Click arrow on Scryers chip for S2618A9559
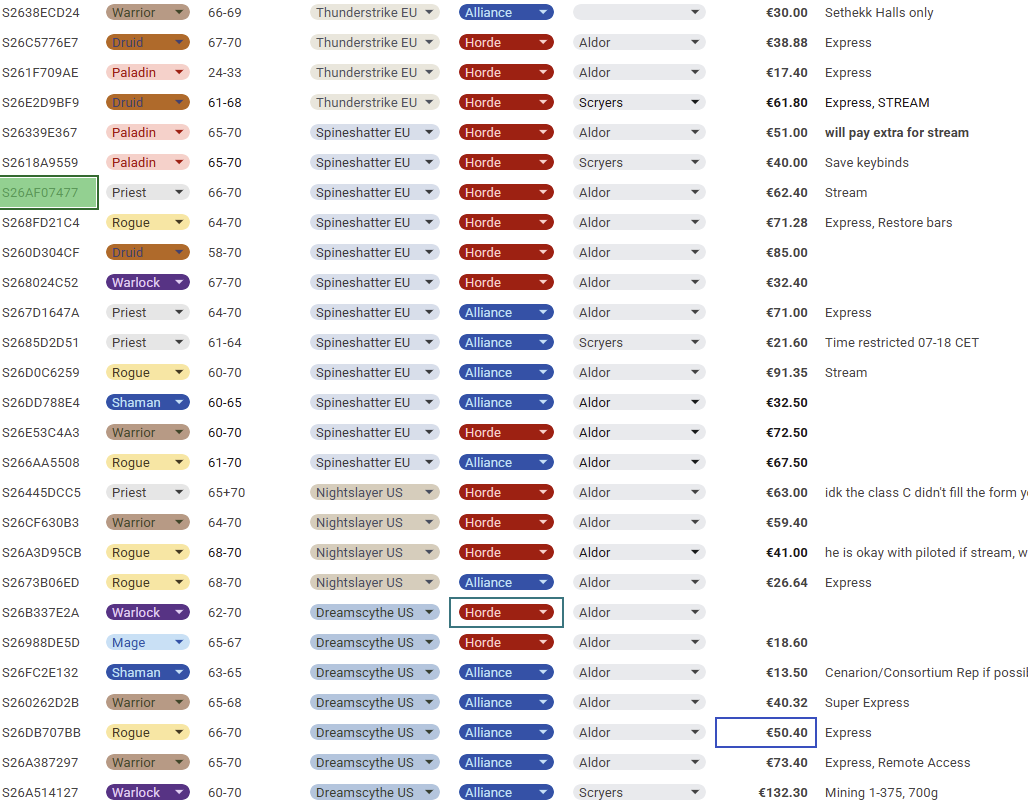1028x809 pixels. tap(695, 163)
